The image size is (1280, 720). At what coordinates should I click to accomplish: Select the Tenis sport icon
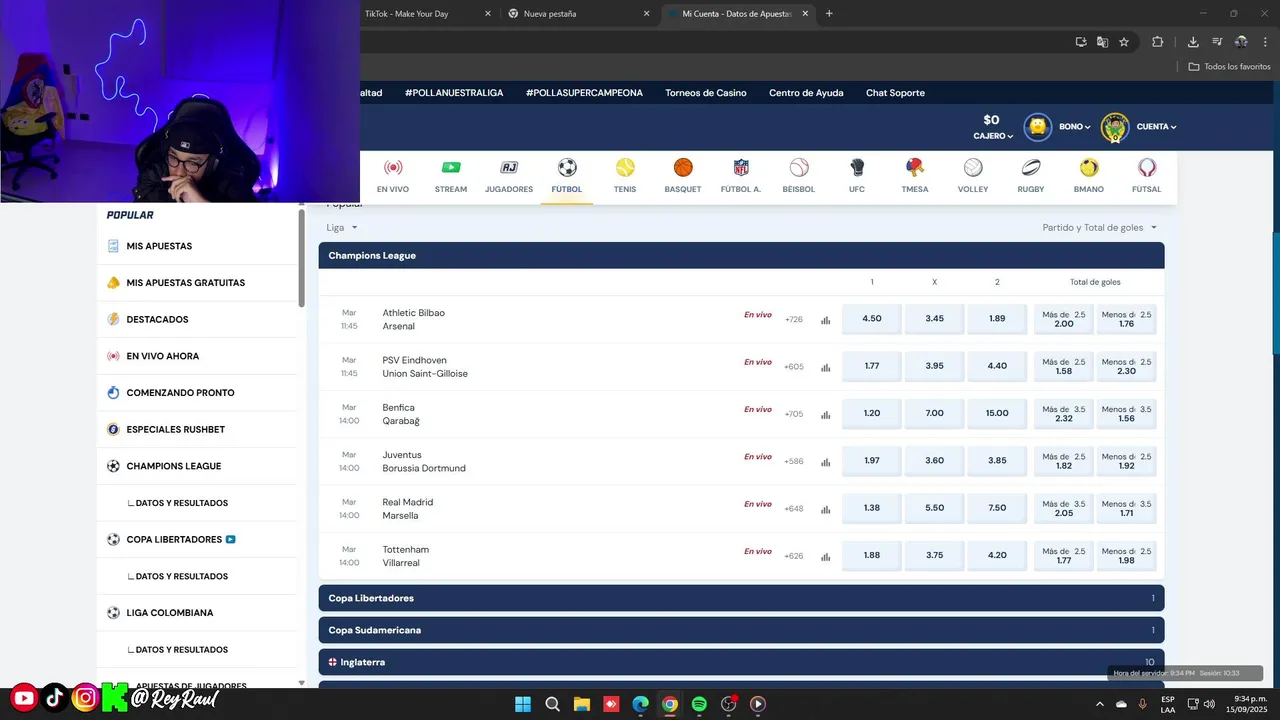tap(625, 168)
